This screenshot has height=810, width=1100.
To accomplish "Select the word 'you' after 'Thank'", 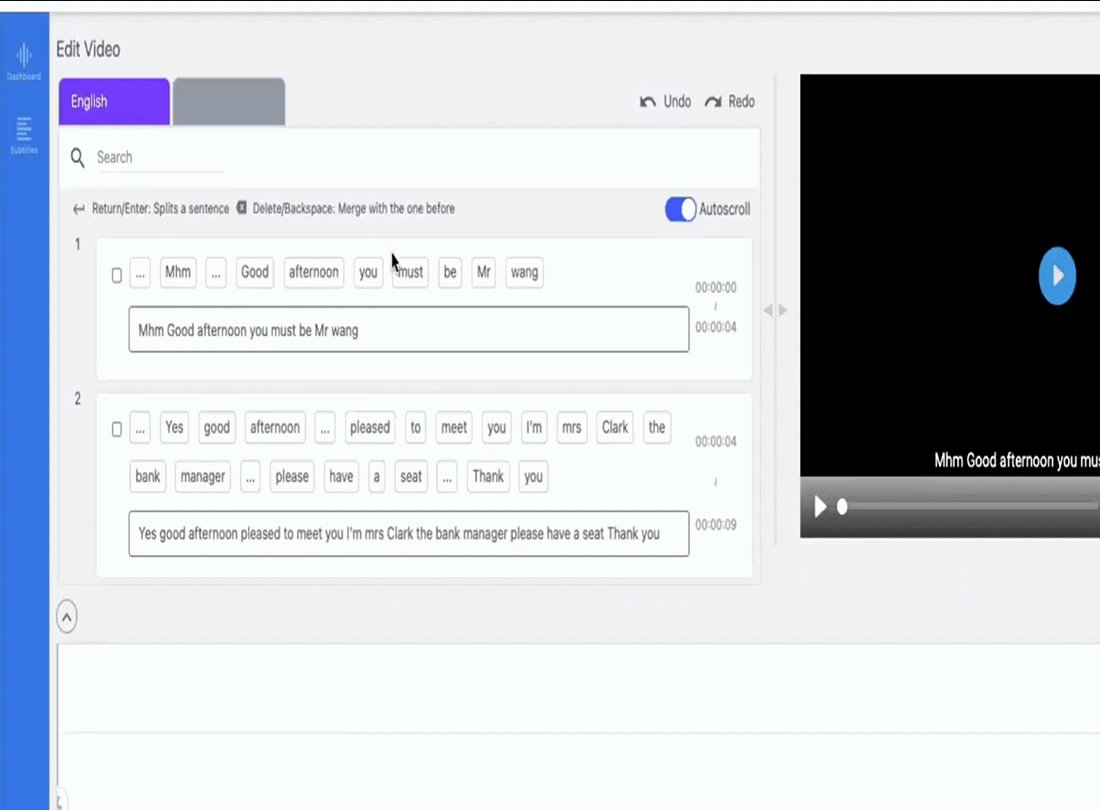I will tap(534, 477).
